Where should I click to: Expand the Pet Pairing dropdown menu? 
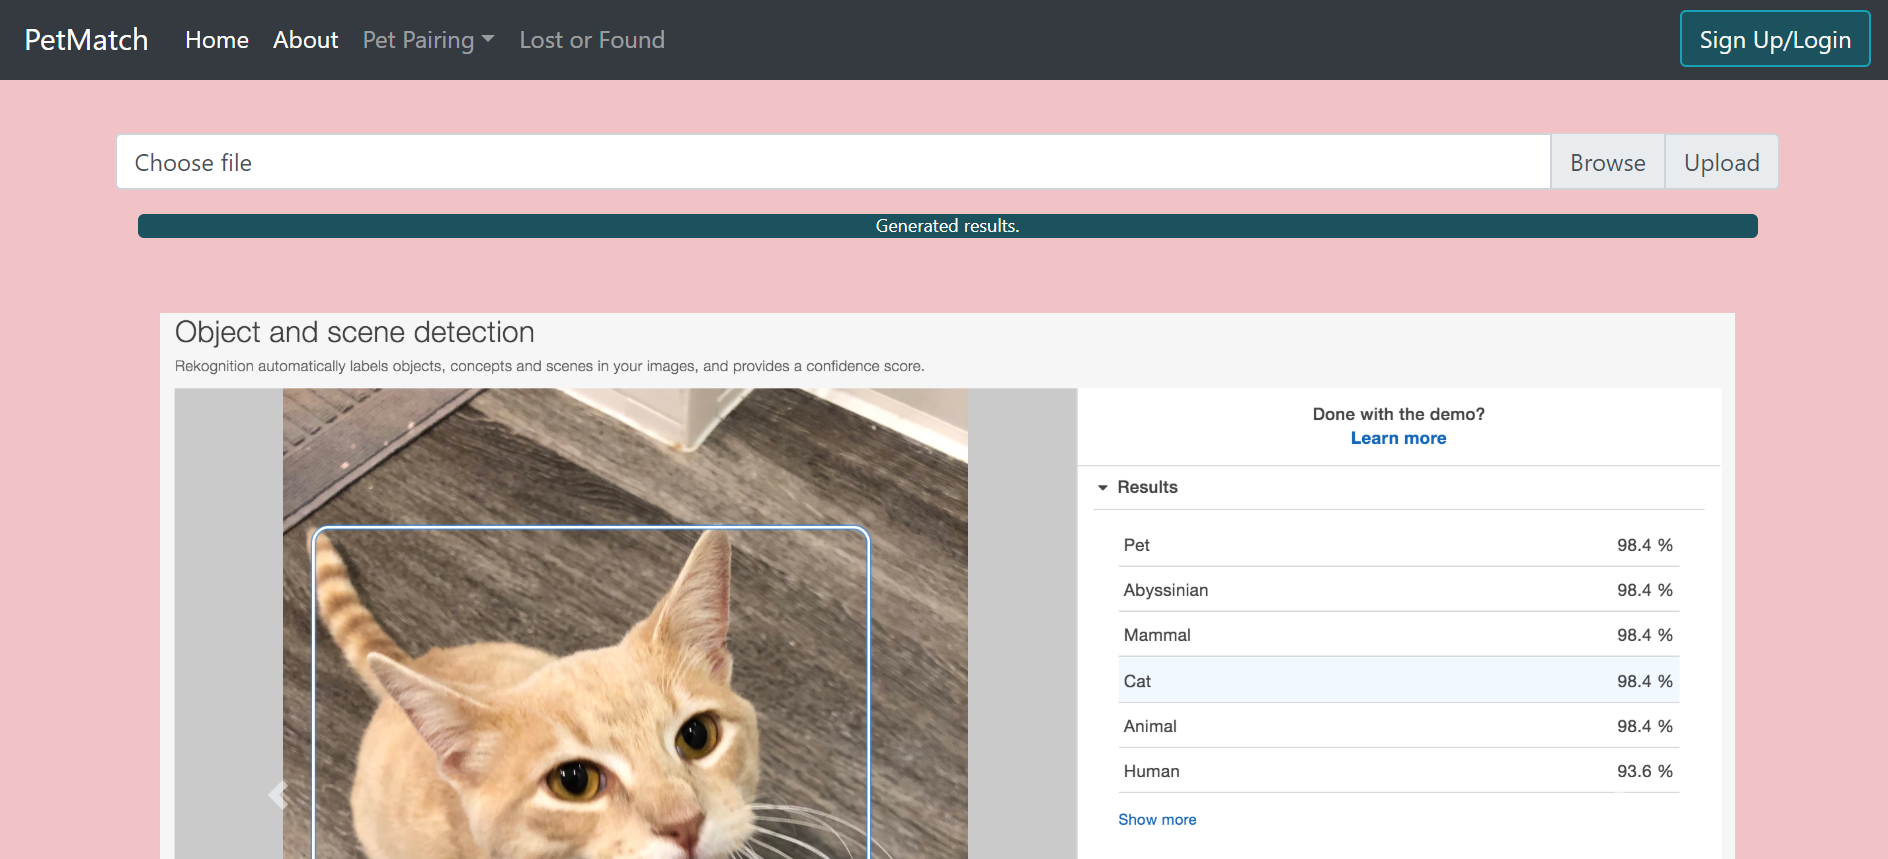tap(428, 40)
